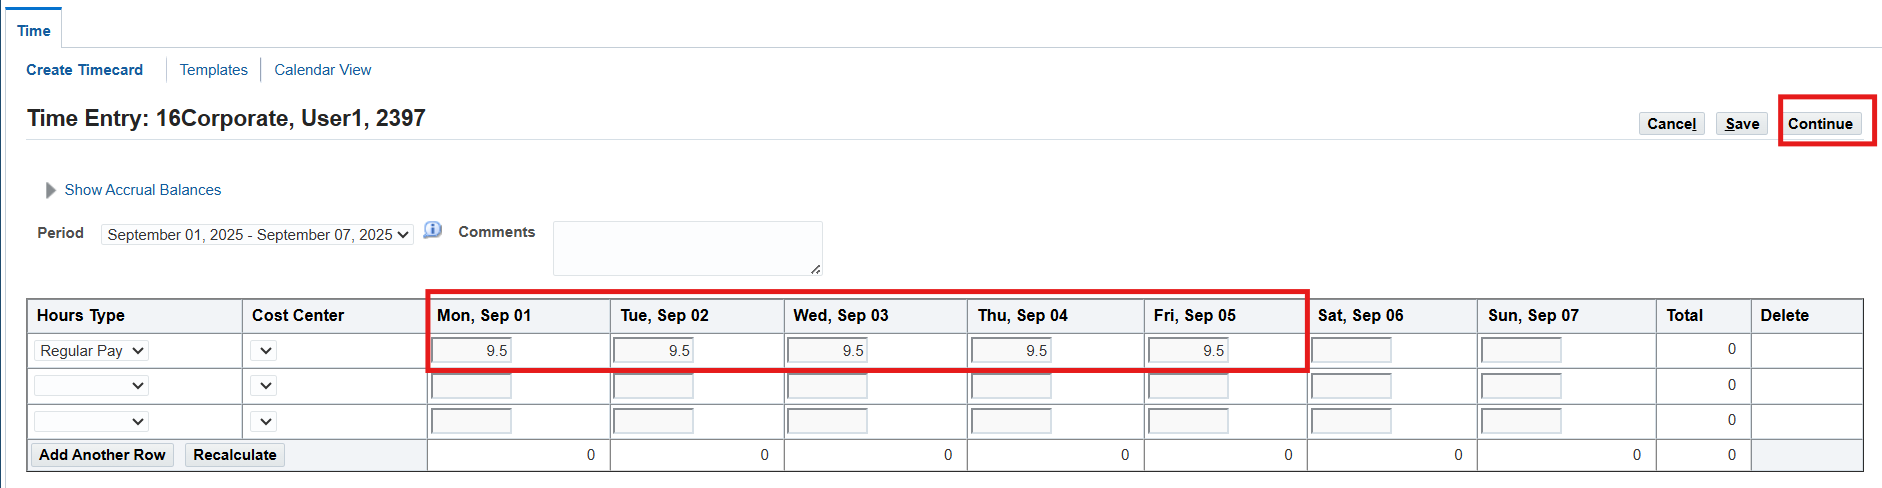Click the Sat, Sep 06 first row field

(1351, 351)
